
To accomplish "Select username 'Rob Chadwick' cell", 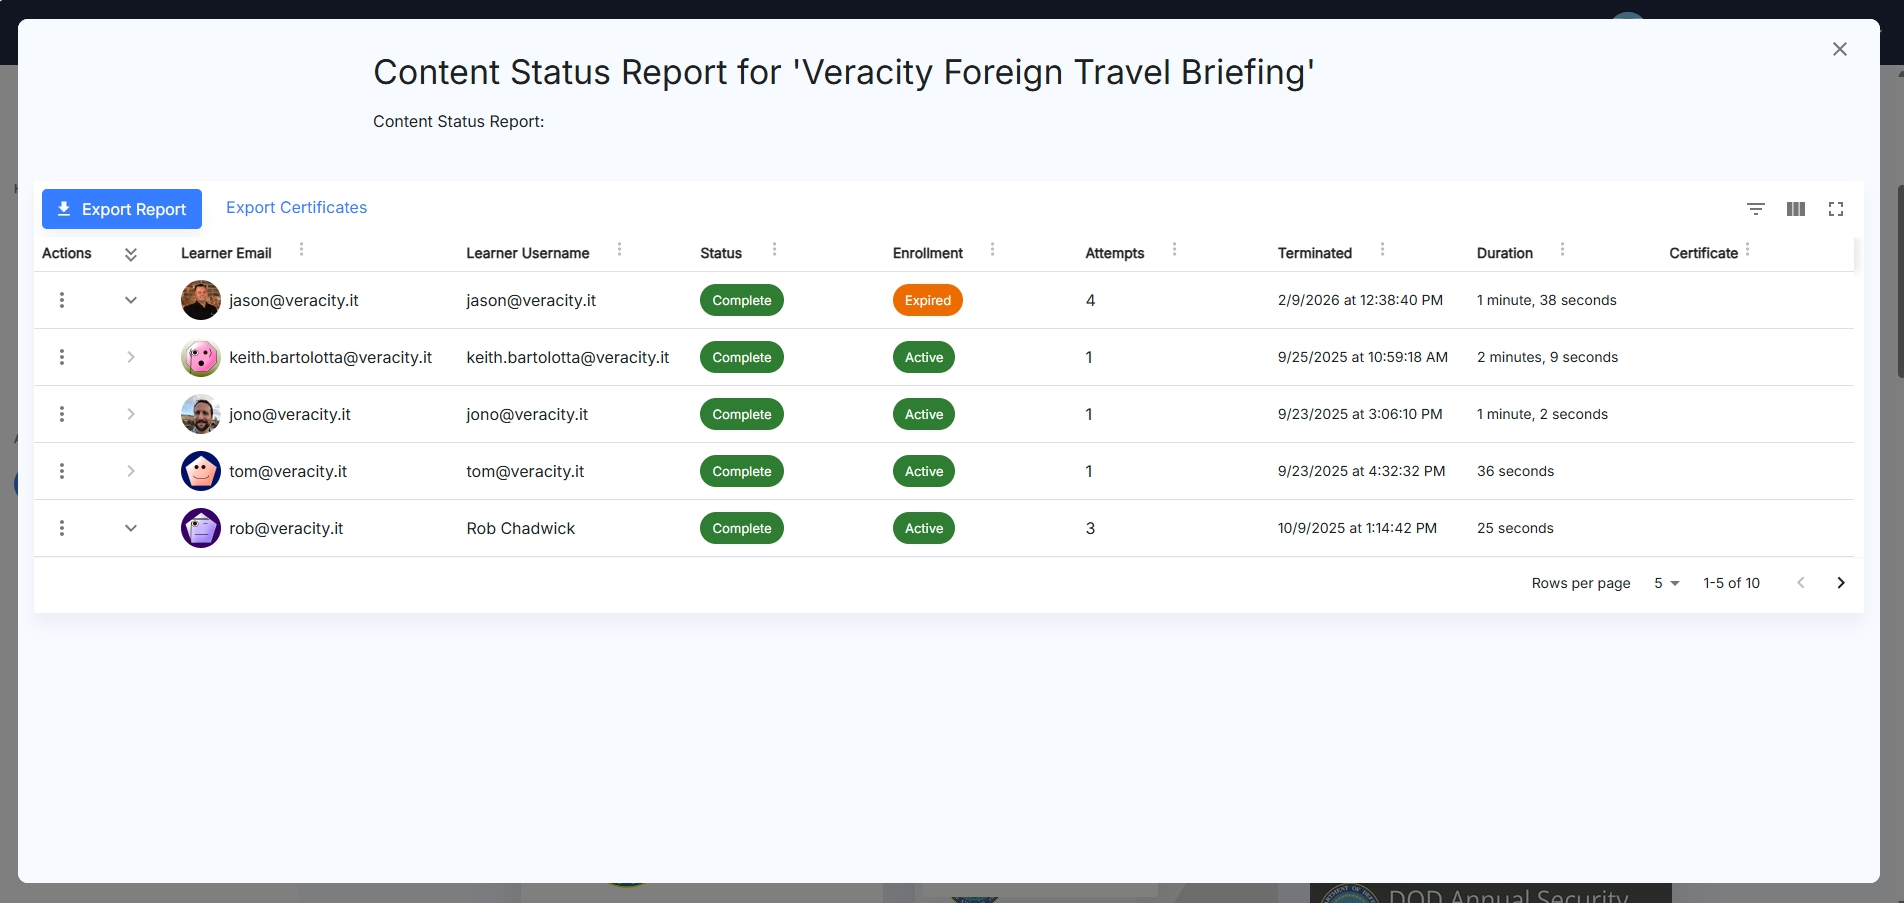I will (521, 528).
